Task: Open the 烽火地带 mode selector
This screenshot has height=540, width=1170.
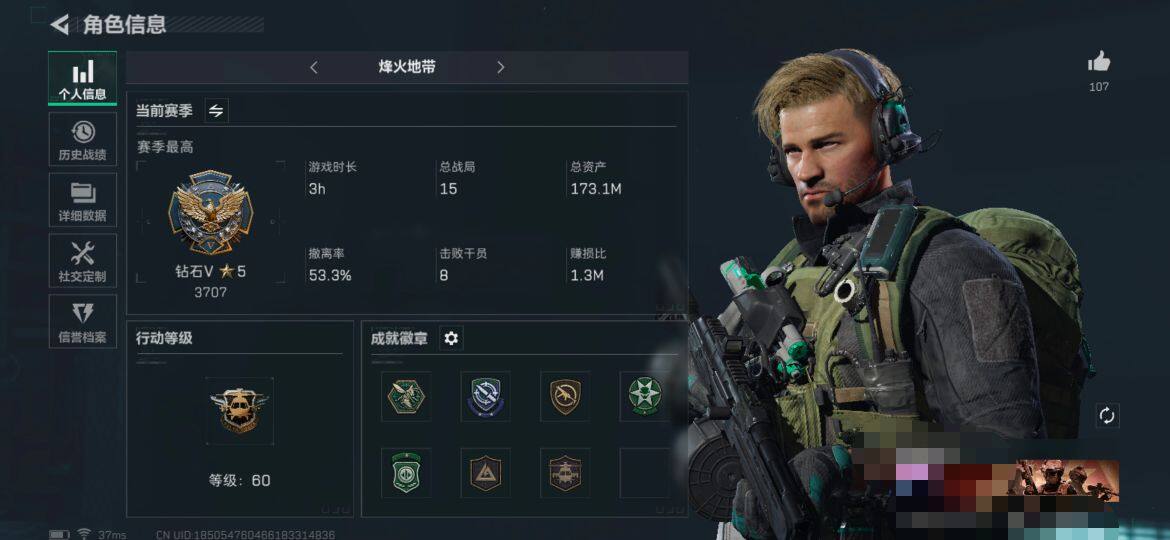Action: point(407,67)
